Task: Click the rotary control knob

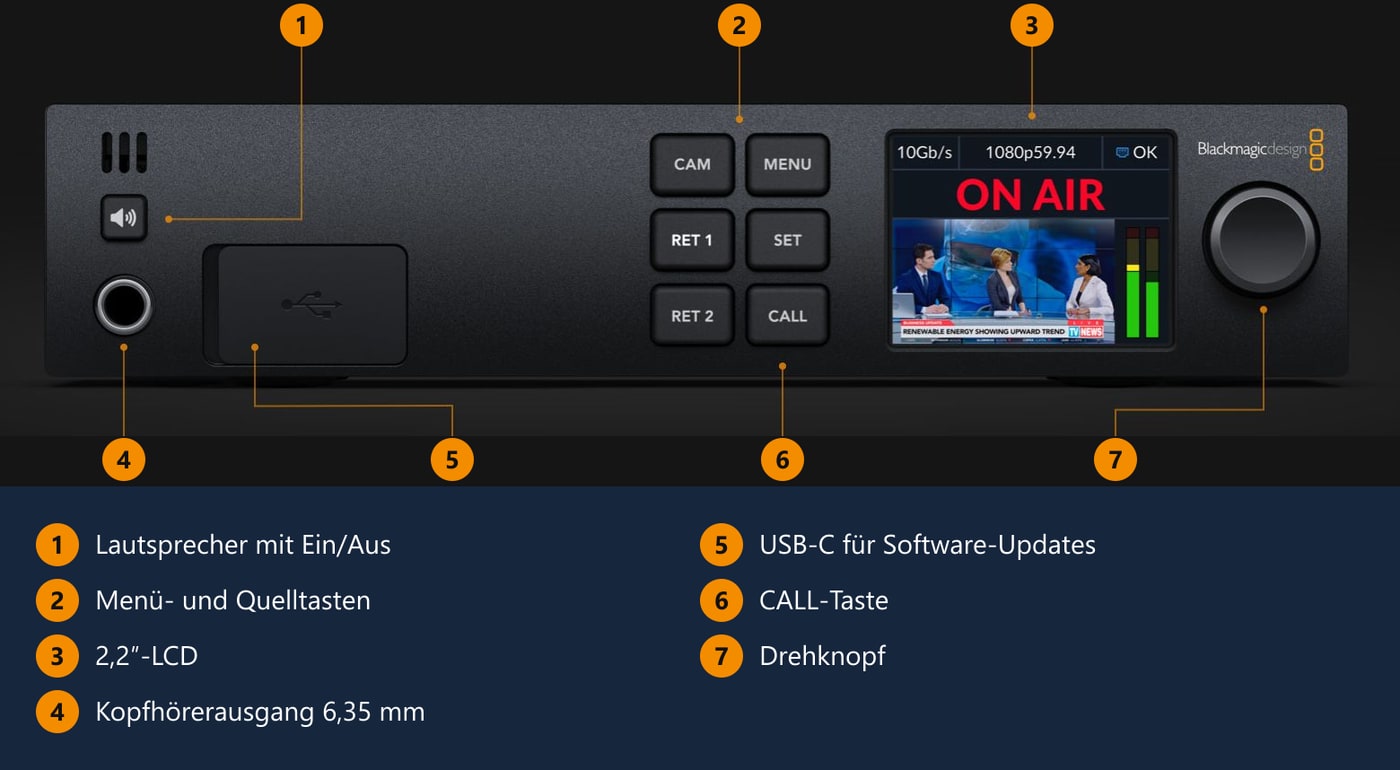Action: tap(1261, 239)
